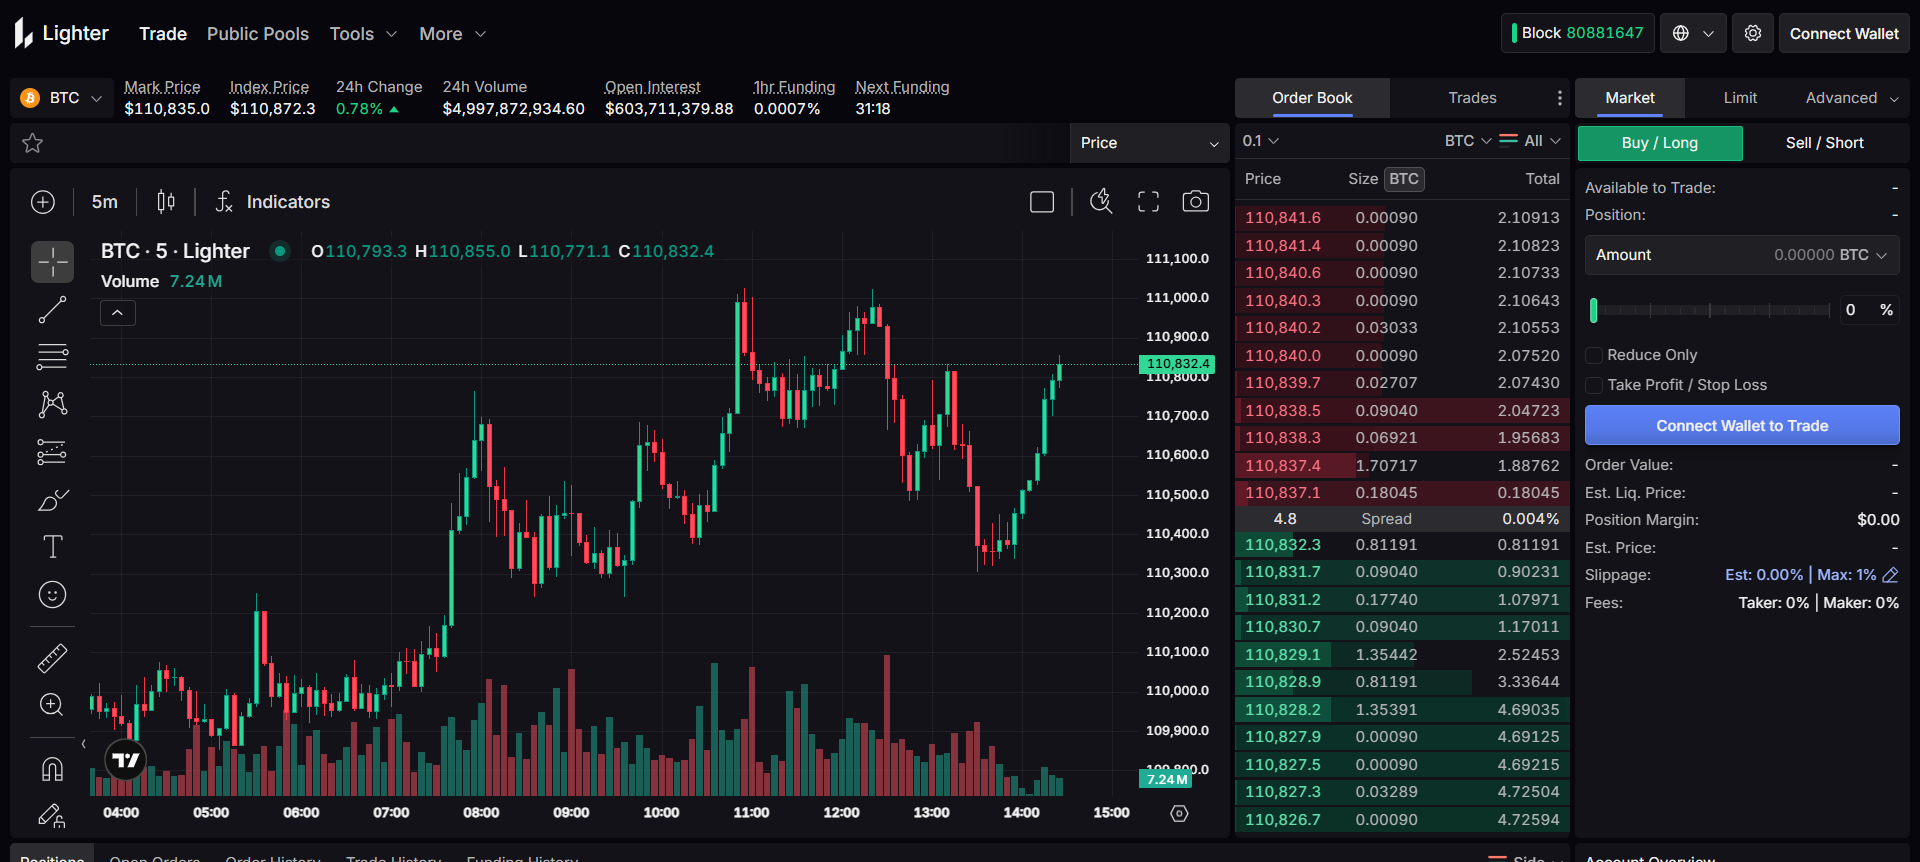Click ask price 110,837.4 in order book
The height and width of the screenshot is (862, 1920).
click(x=1282, y=465)
